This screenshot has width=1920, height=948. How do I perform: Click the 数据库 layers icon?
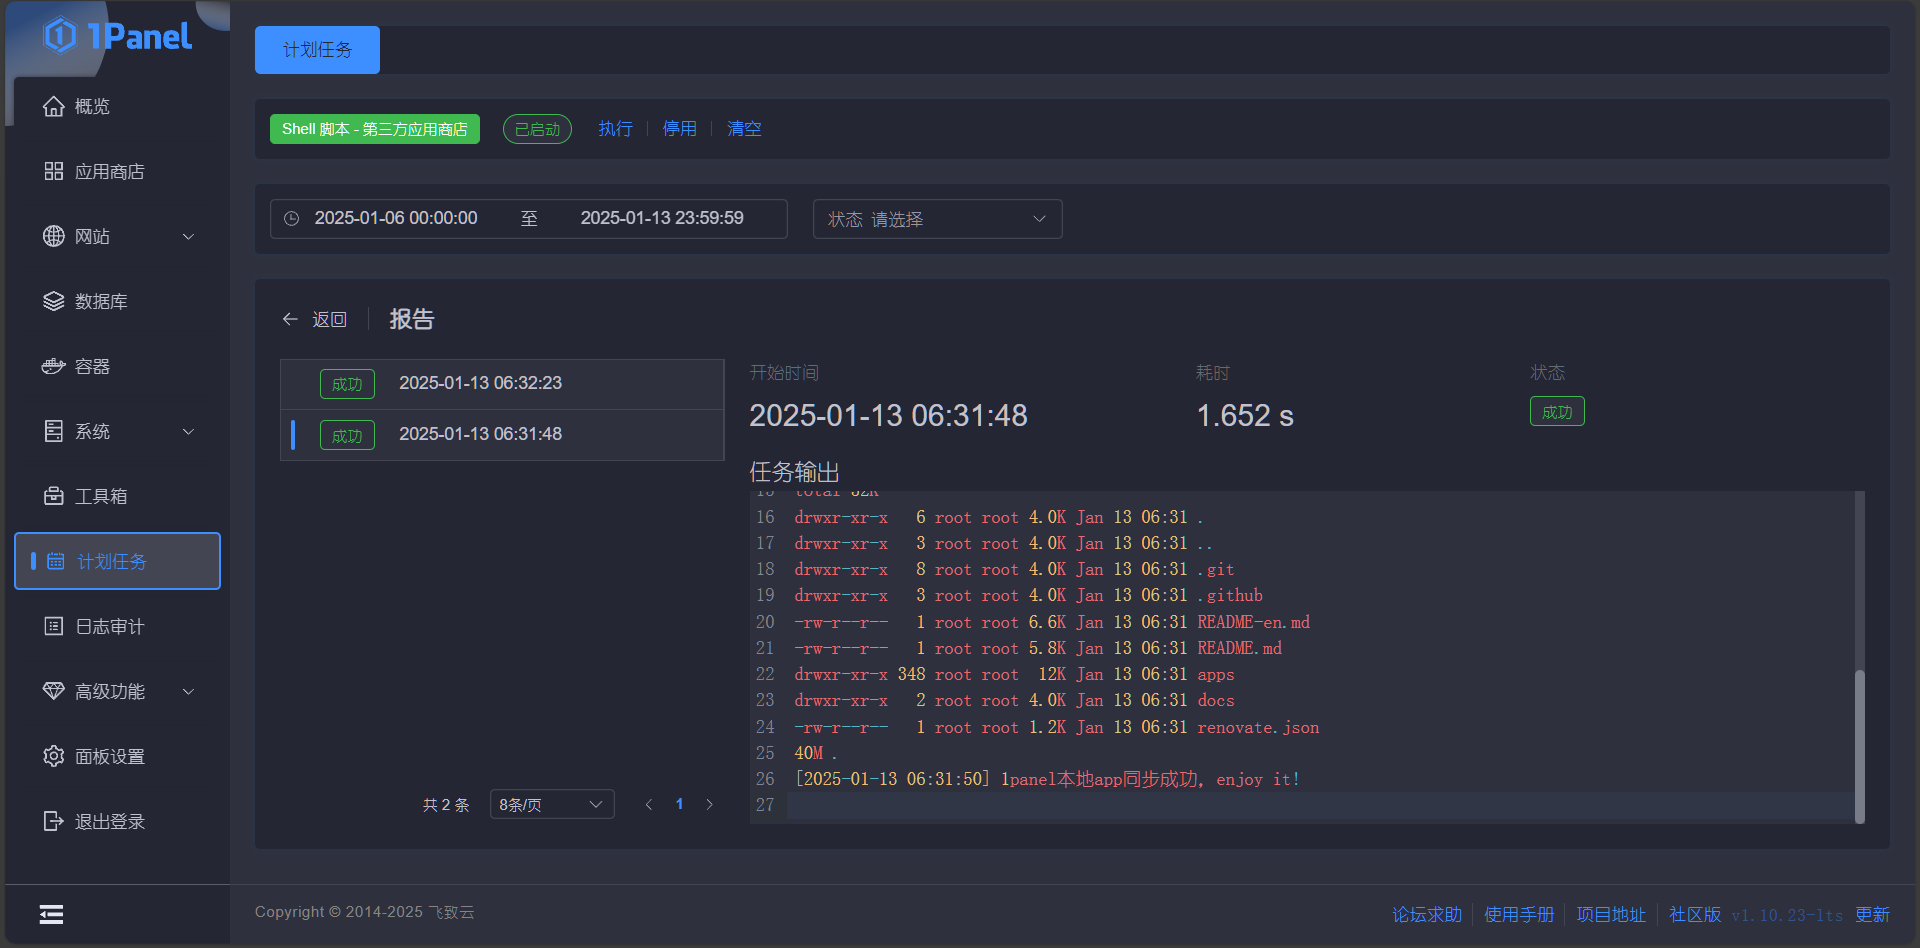click(54, 301)
